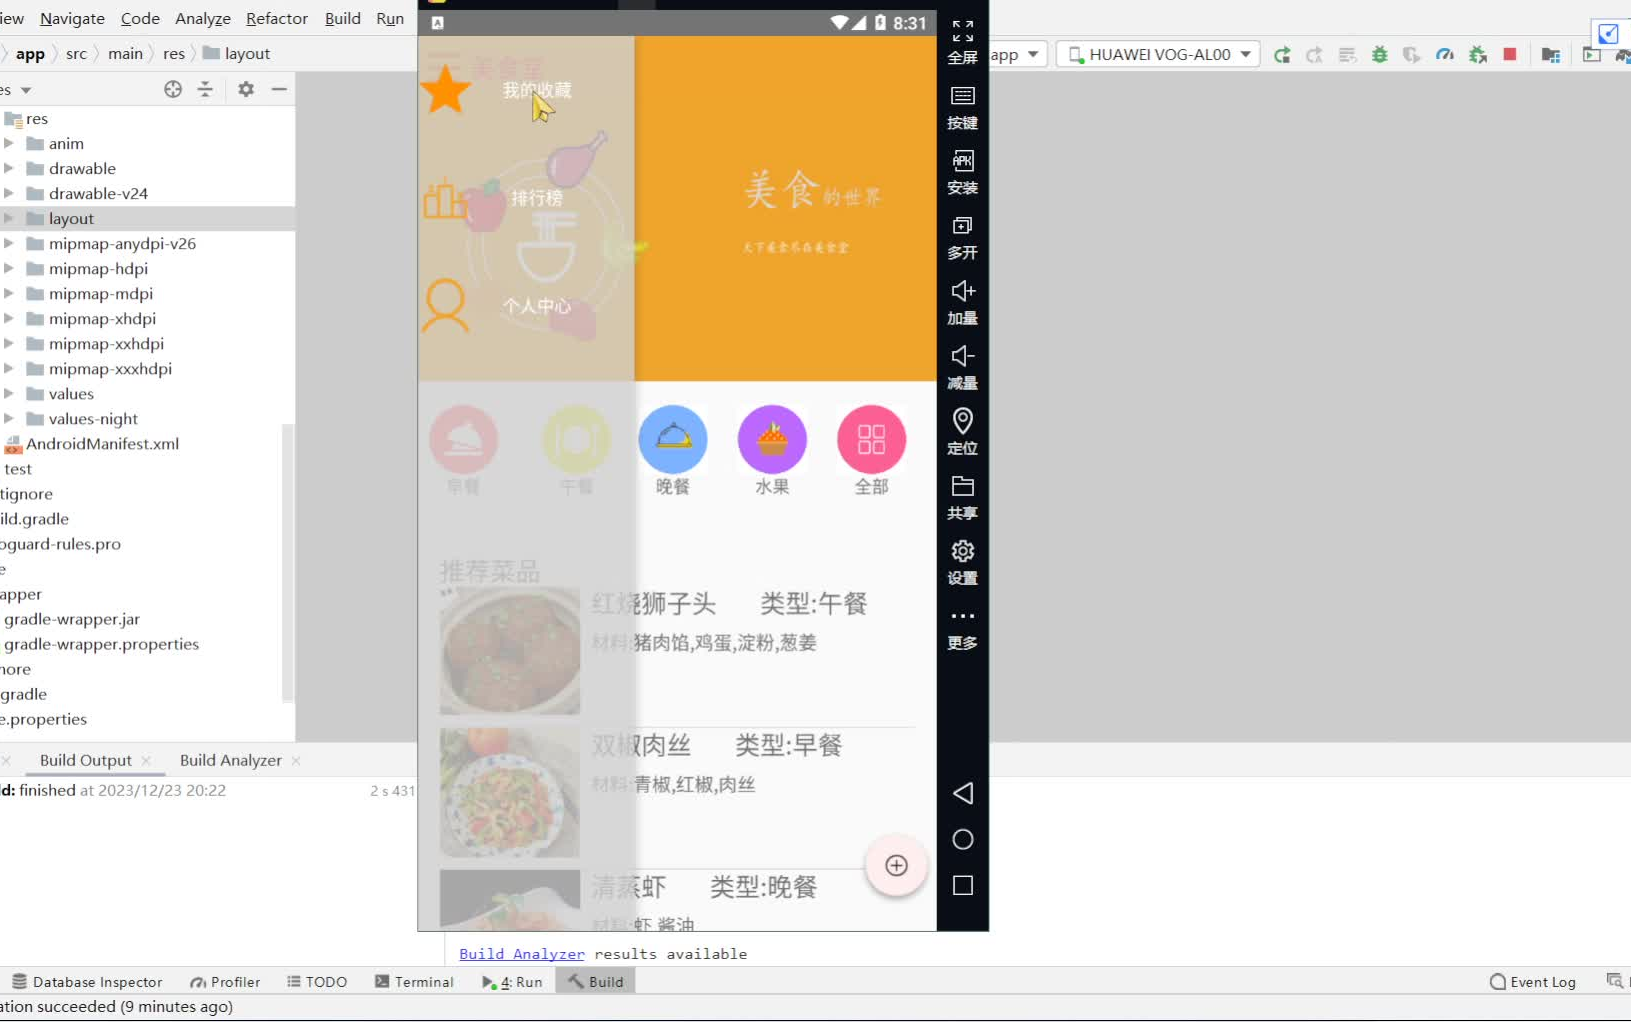Click the Apply Code Changes icon

[1347, 55]
